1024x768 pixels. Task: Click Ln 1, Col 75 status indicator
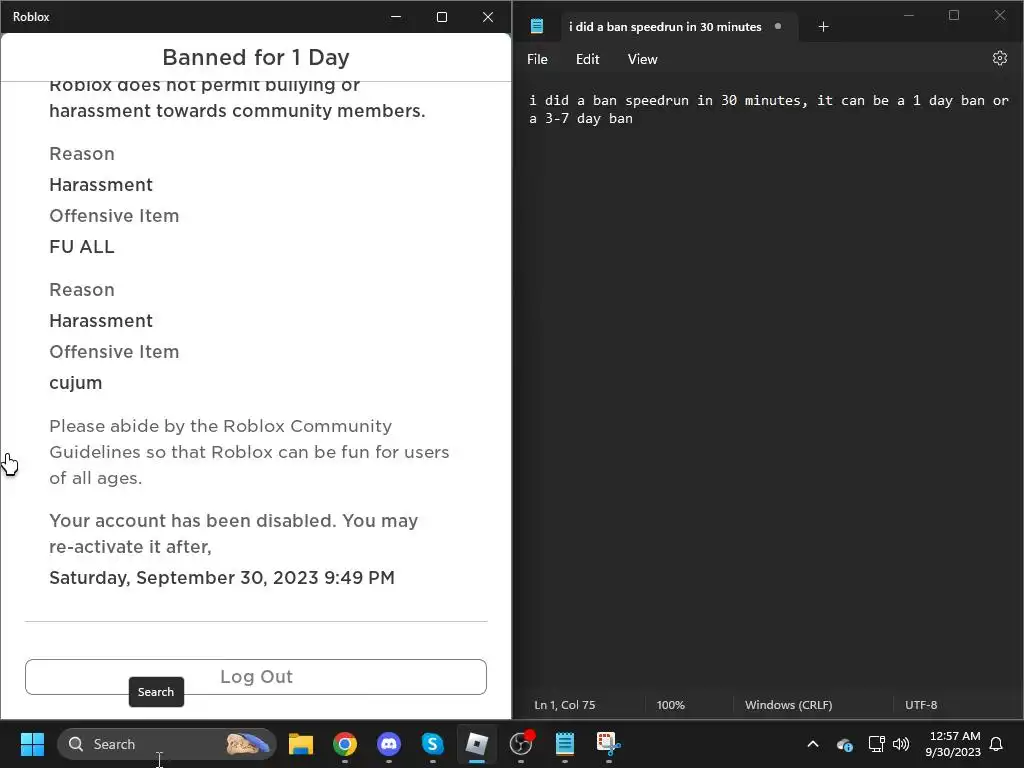coord(564,705)
